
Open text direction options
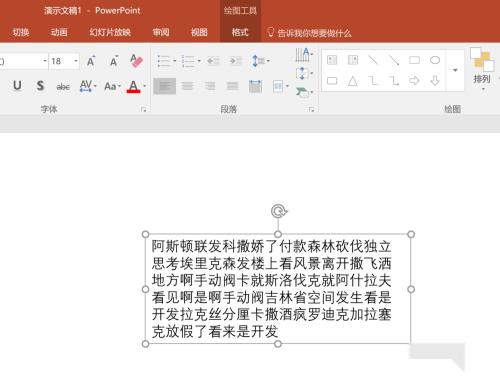click(x=304, y=54)
